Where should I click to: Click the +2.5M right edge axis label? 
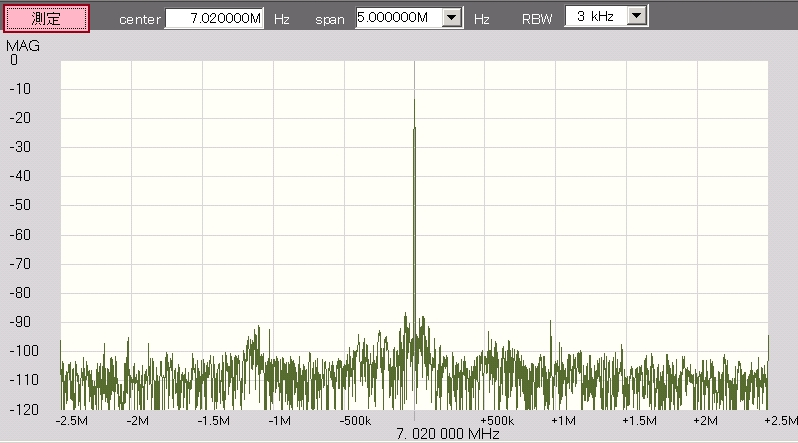[x=780, y=421]
